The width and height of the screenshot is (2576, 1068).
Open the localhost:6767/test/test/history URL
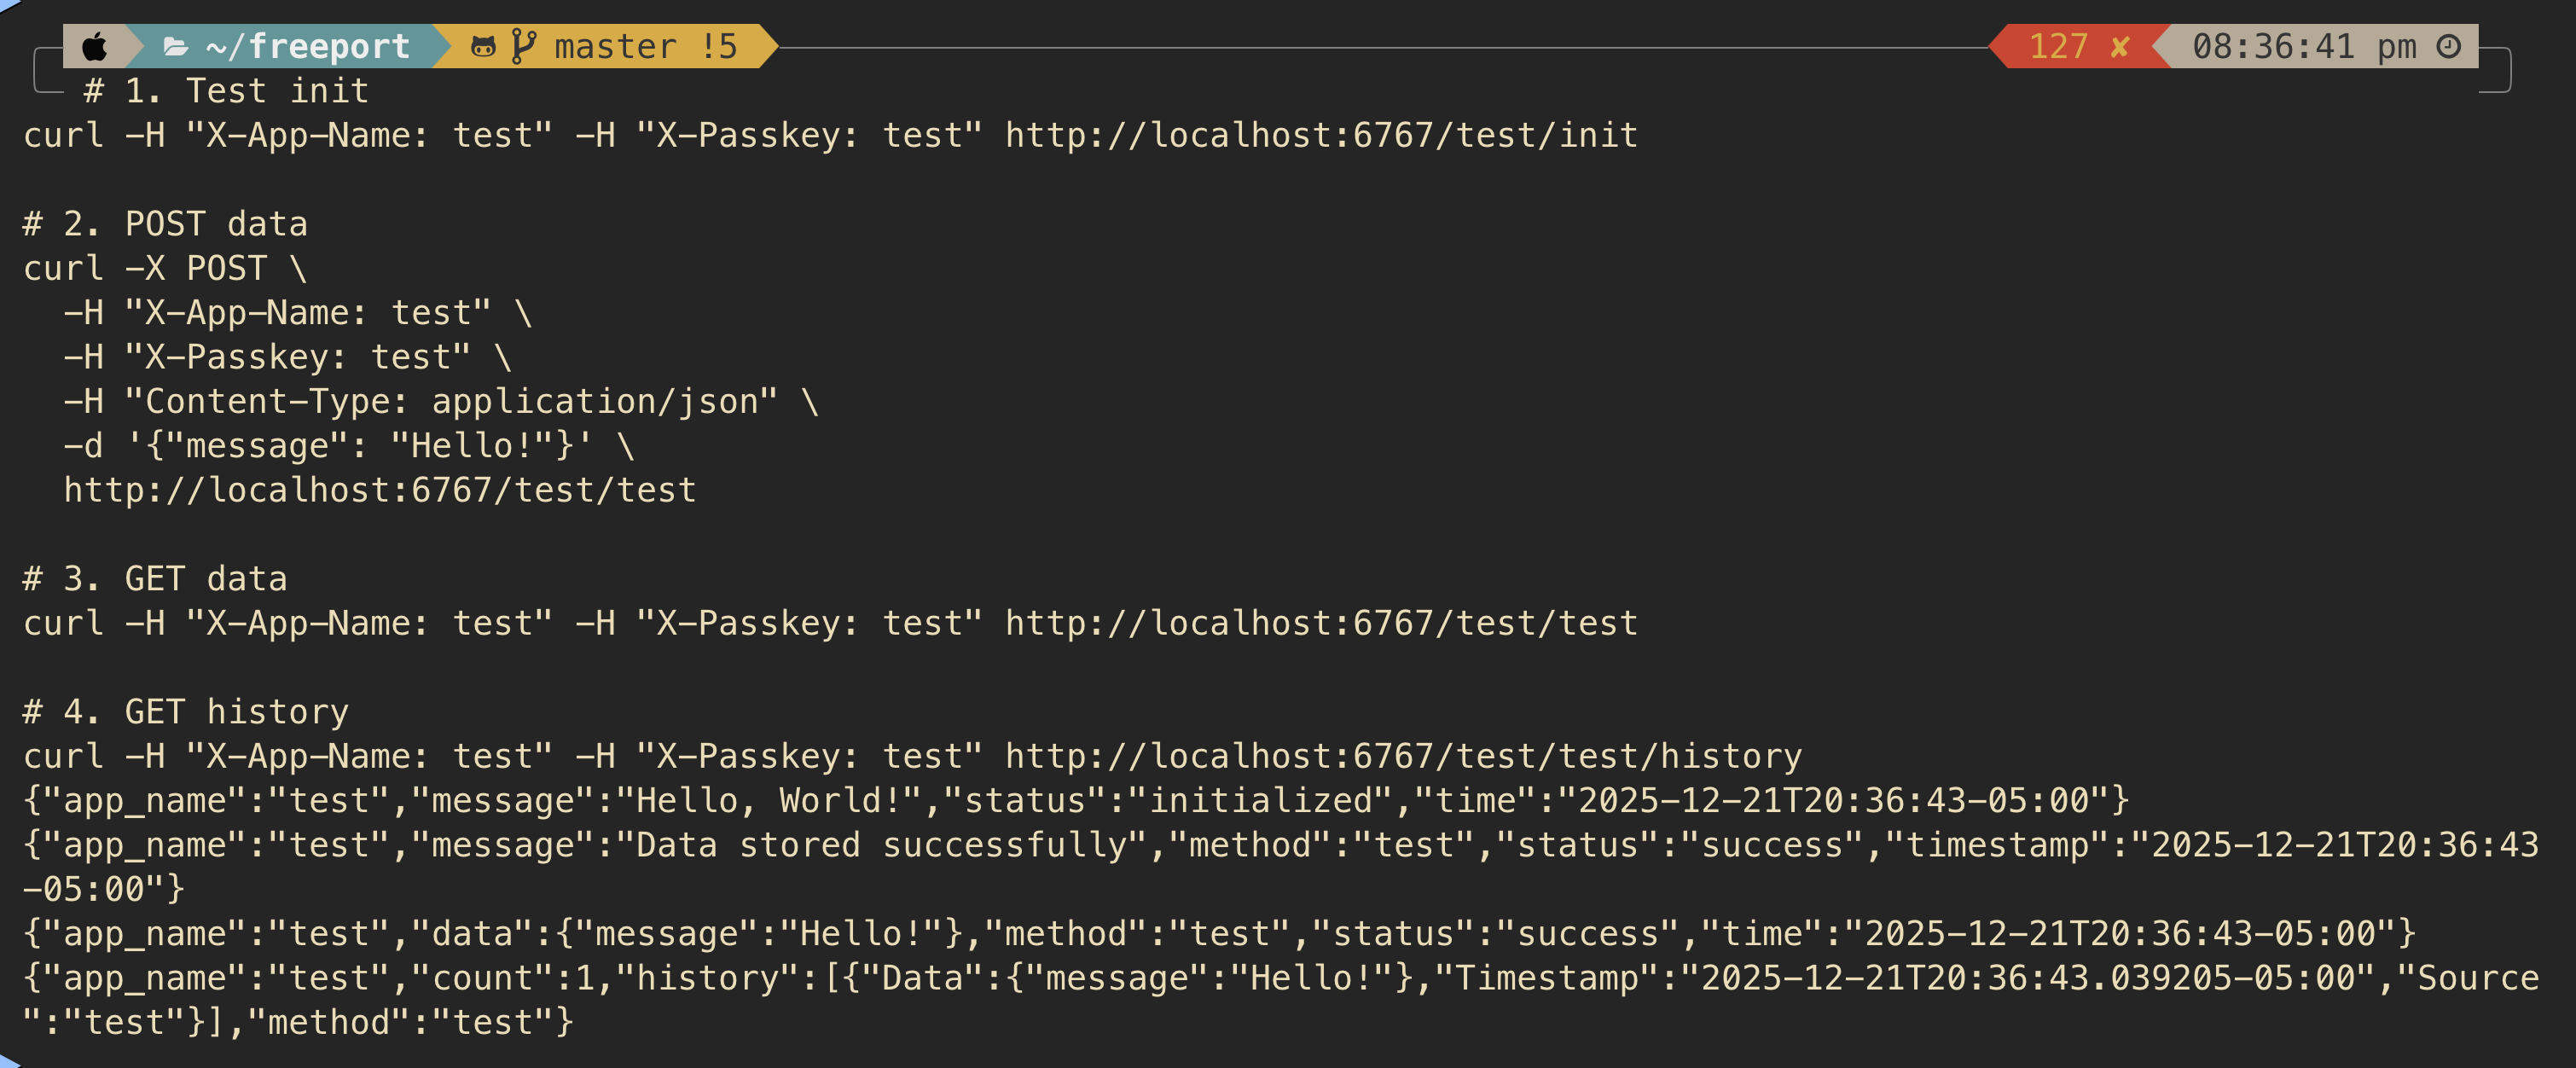pyautogui.click(x=1403, y=756)
